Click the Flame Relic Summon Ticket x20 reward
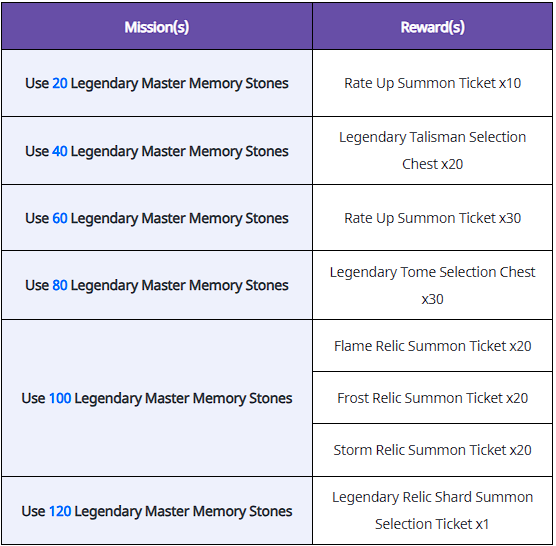This screenshot has height=546, width=556. point(432,346)
